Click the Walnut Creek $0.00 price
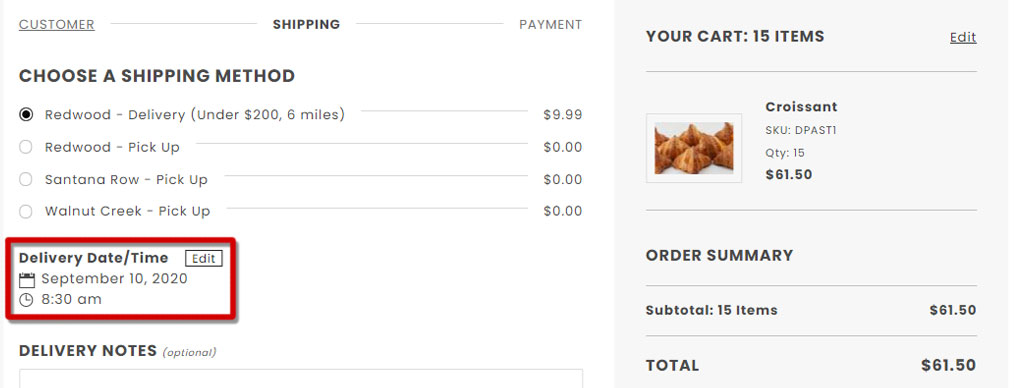The height and width of the screenshot is (388, 1024). (x=563, y=211)
